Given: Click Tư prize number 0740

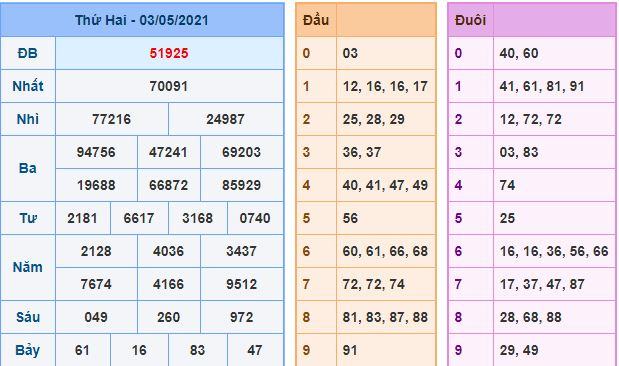Looking at the screenshot, I should [x=255, y=218].
